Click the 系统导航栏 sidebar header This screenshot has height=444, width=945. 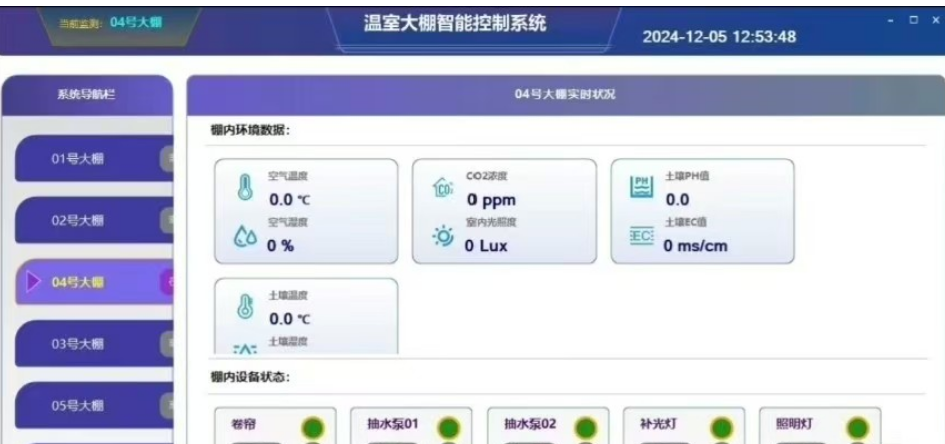pyautogui.click(x=86, y=94)
